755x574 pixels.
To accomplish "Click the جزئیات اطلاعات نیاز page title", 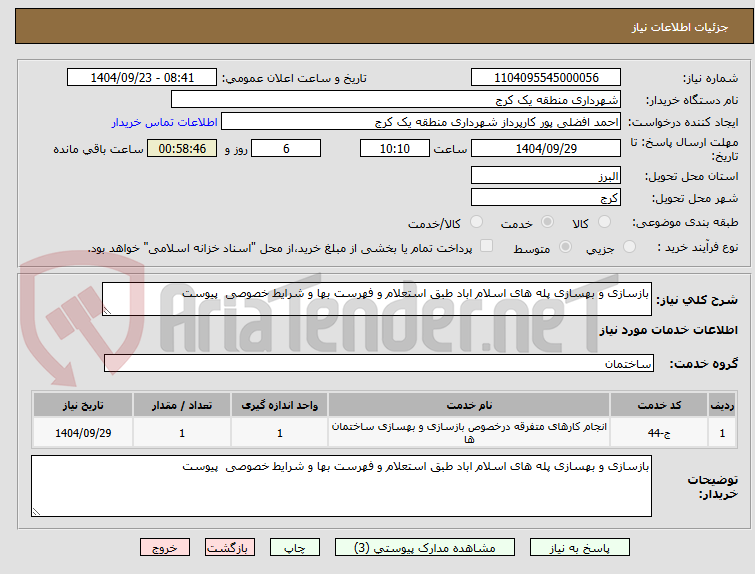I will (x=680, y=27).
